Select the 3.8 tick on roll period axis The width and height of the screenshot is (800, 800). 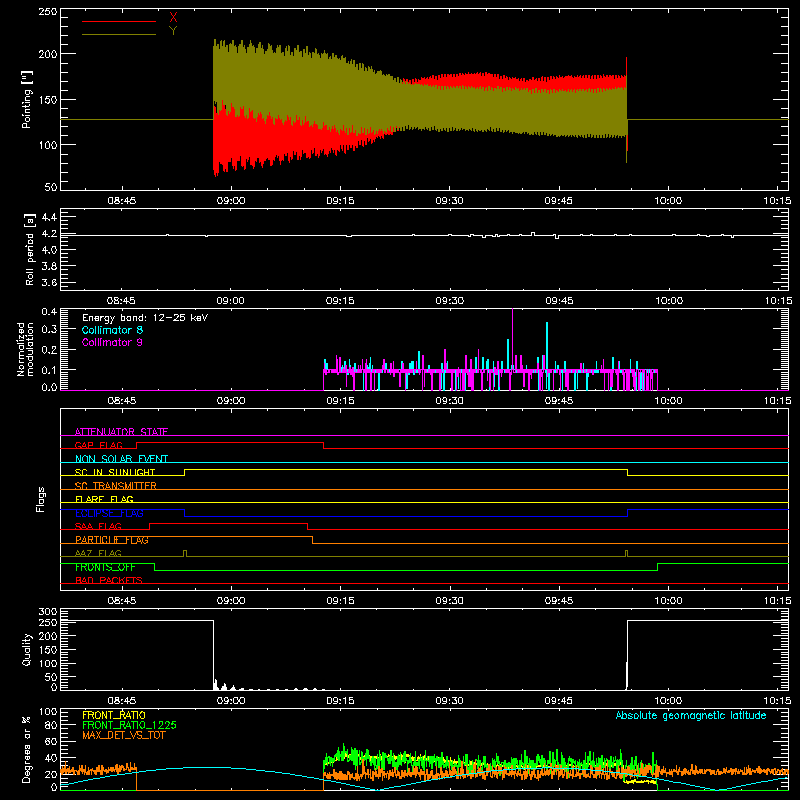[x=49, y=266]
